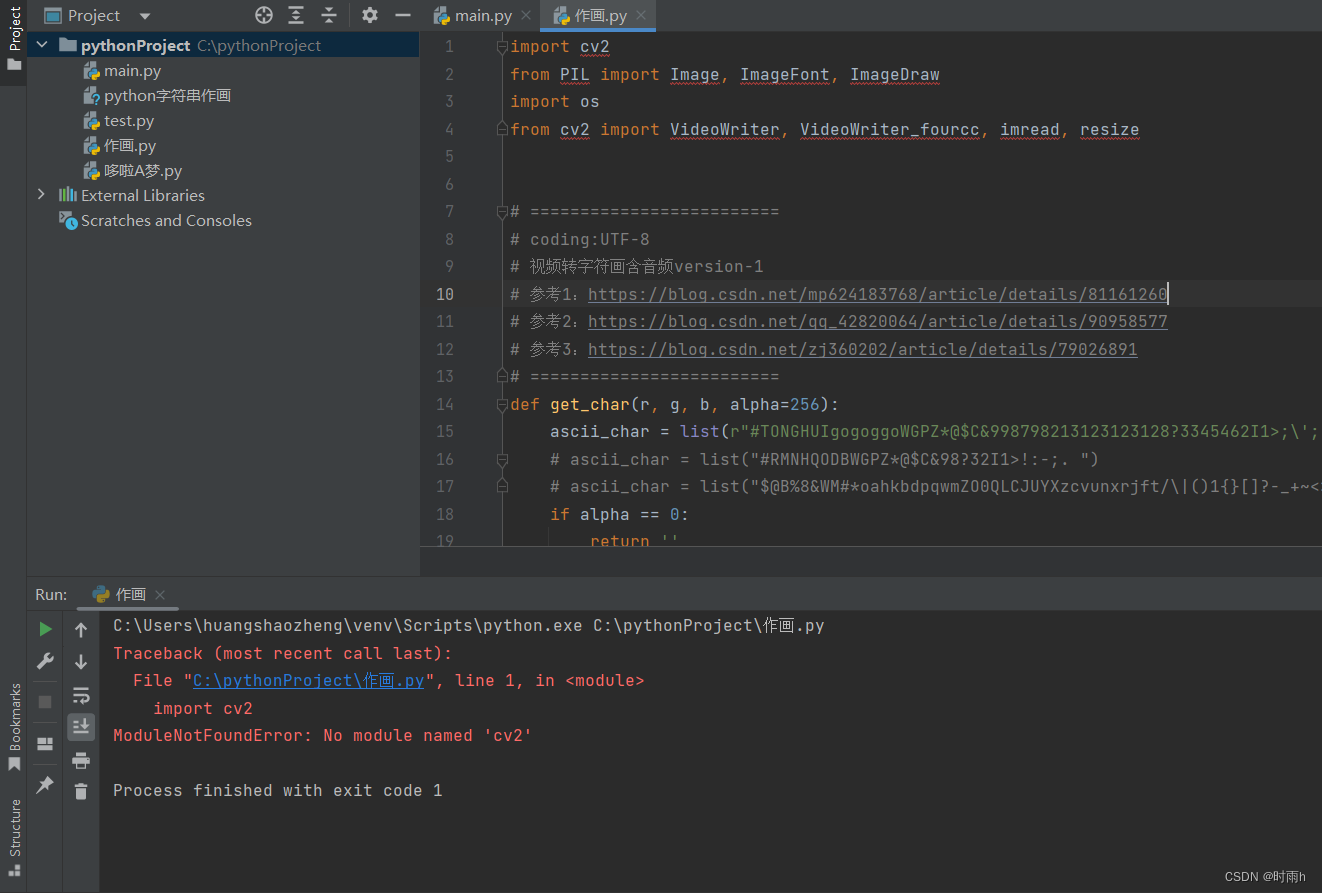Viewport: 1322px width, 893px height.
Task: Fold the import end marker line 4
Action: click(x=502, y=129)
